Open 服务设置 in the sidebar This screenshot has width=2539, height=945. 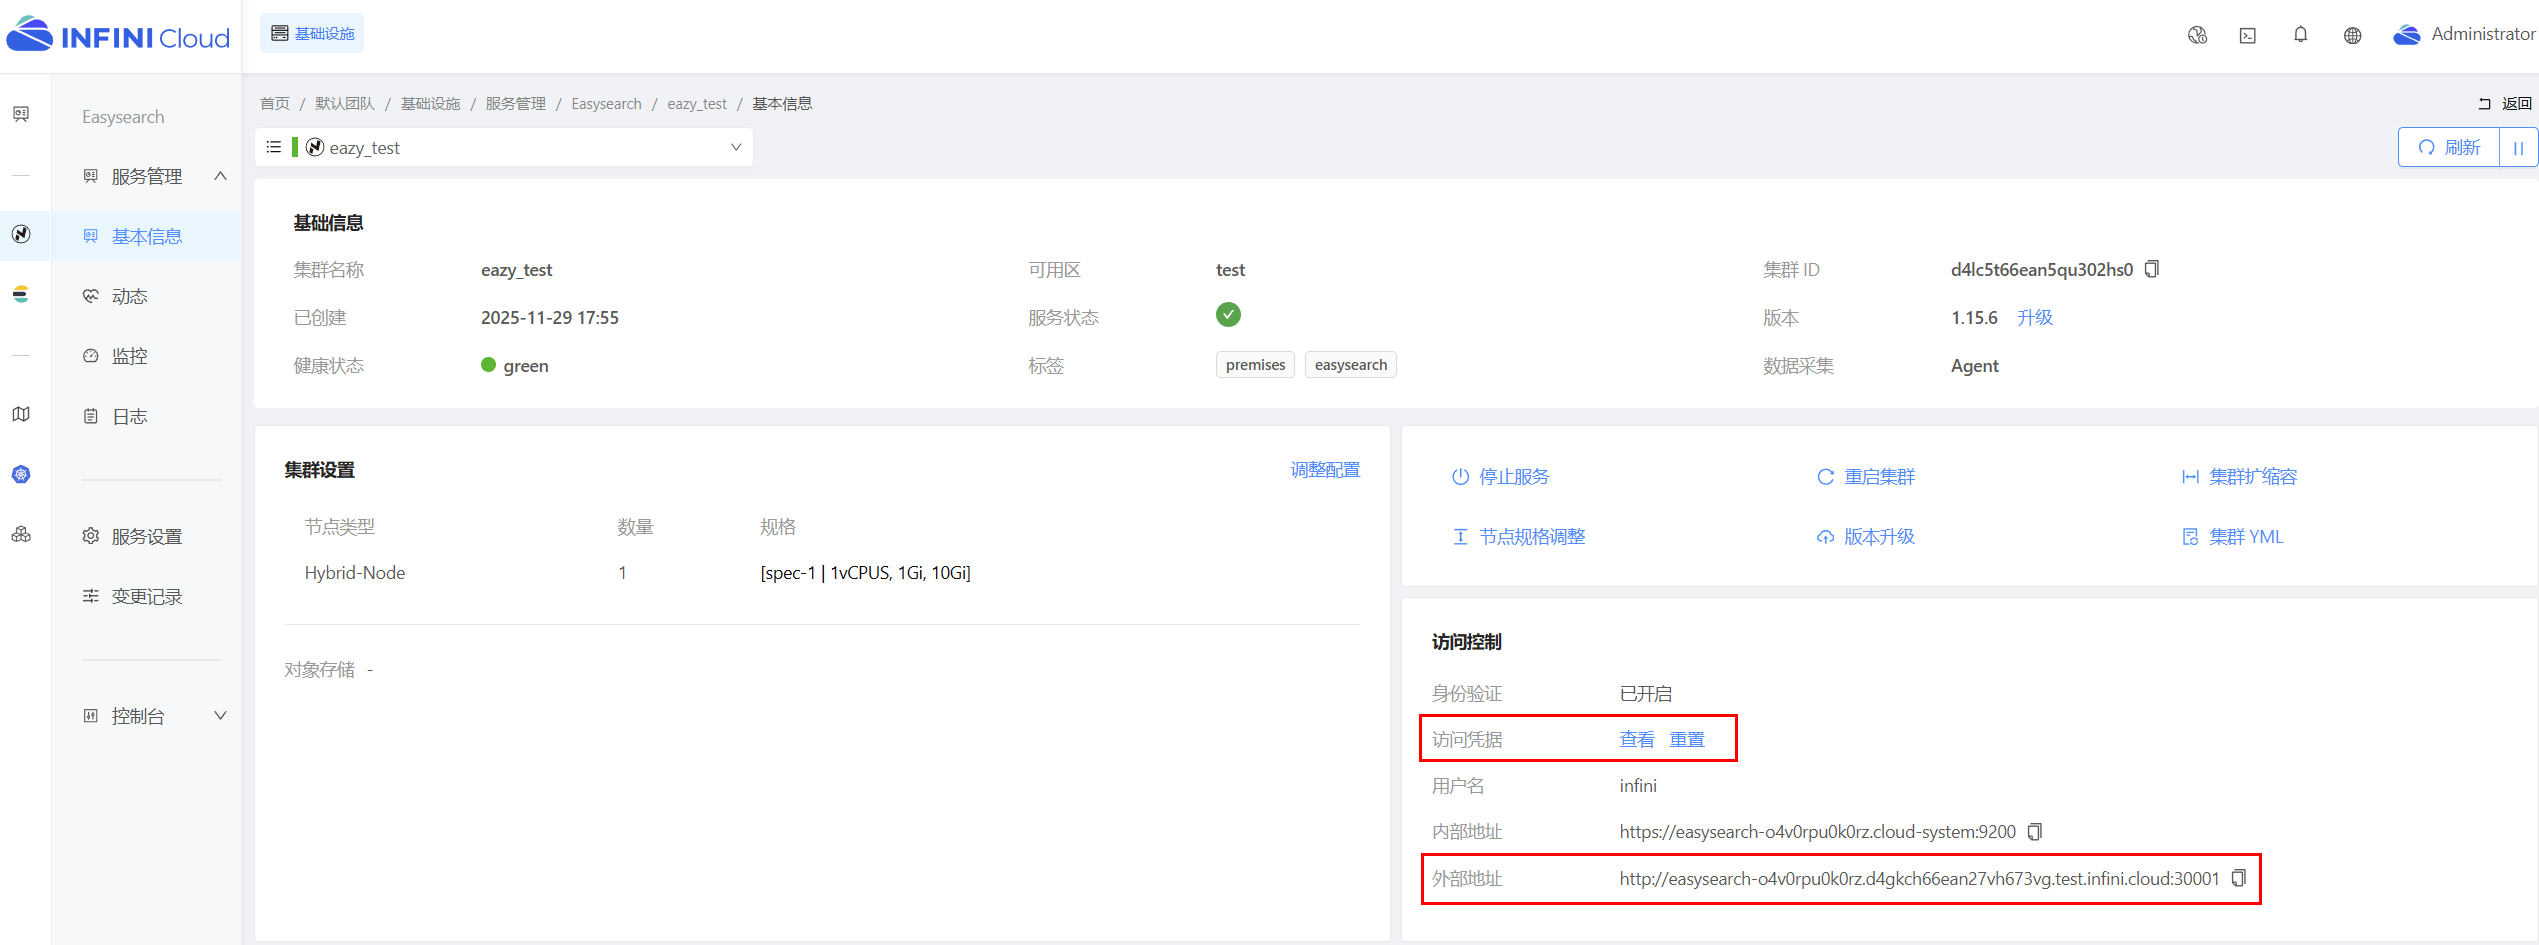click(146, 536)
